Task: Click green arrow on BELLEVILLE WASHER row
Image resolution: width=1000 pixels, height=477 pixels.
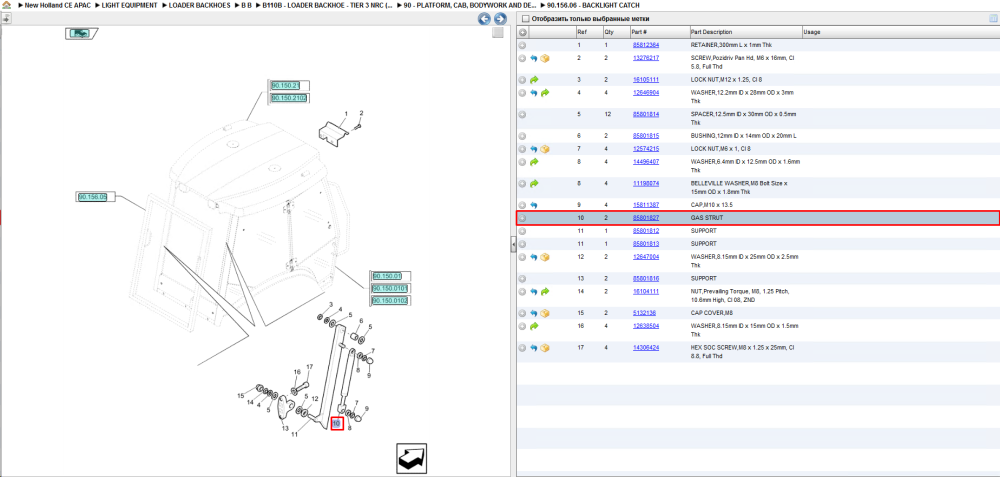Action: tap(534, 183)
